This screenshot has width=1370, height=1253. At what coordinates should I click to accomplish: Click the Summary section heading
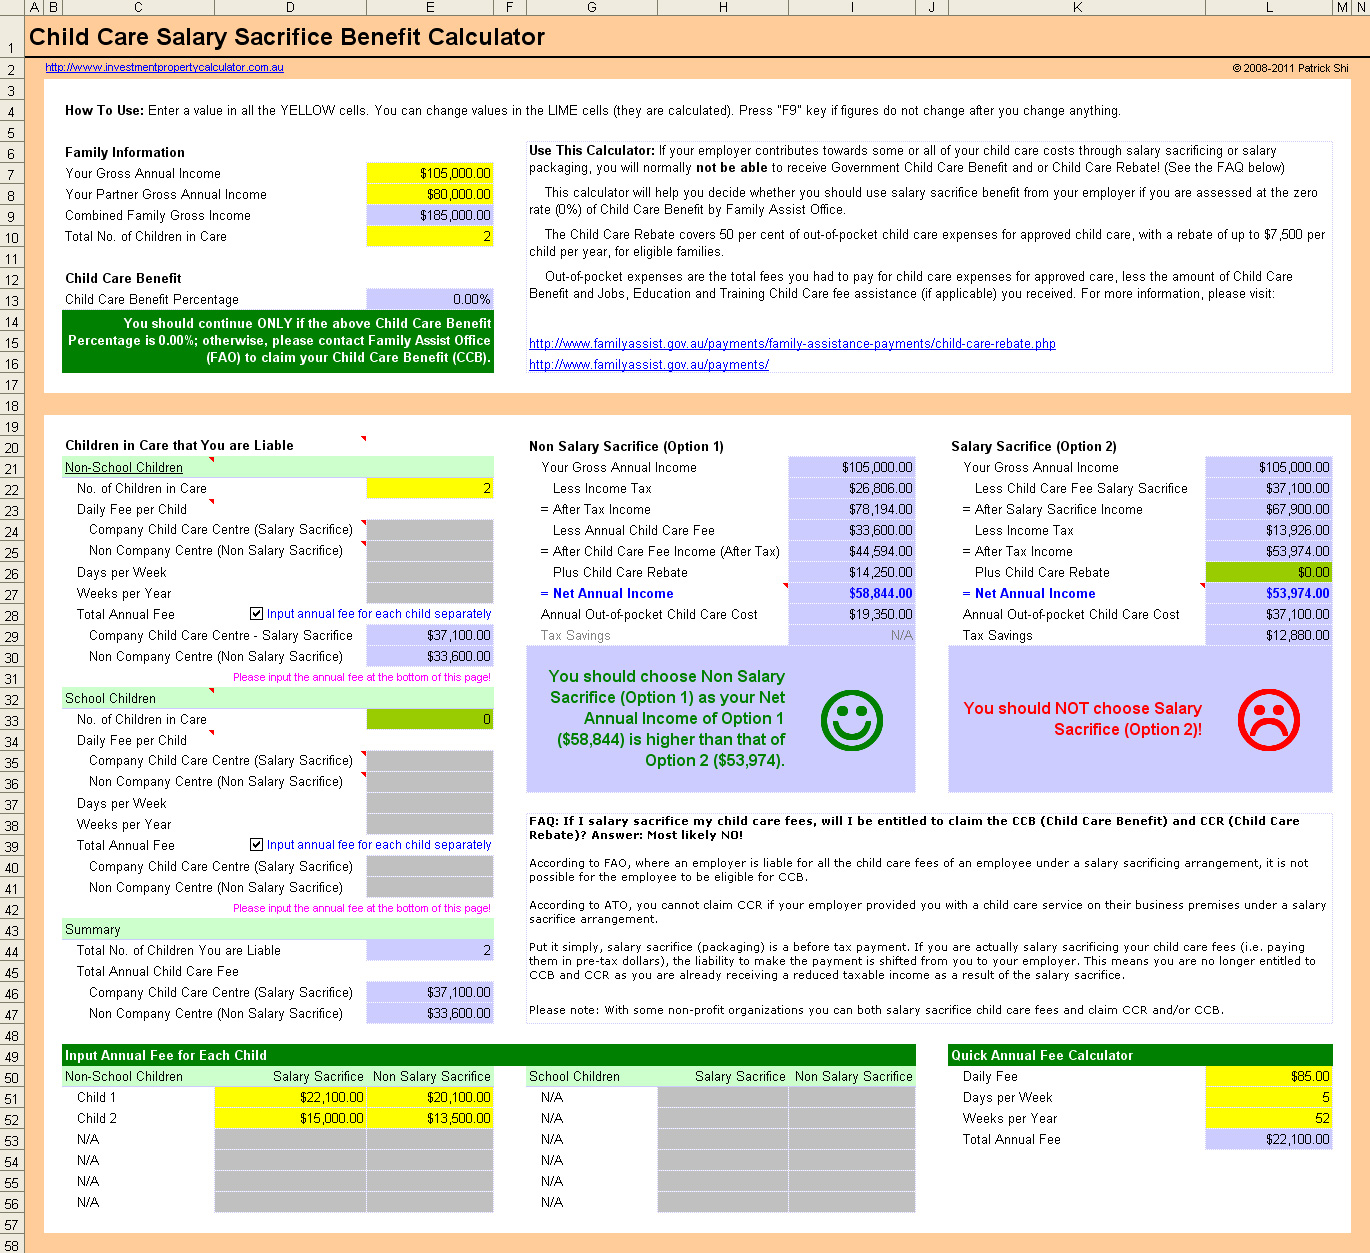[x=92, y=929]
